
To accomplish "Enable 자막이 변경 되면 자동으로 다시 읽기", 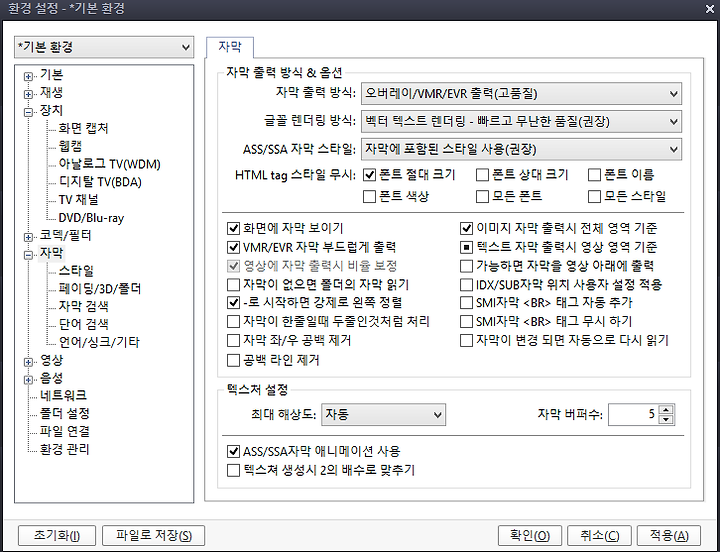I will tap(467, 341).
